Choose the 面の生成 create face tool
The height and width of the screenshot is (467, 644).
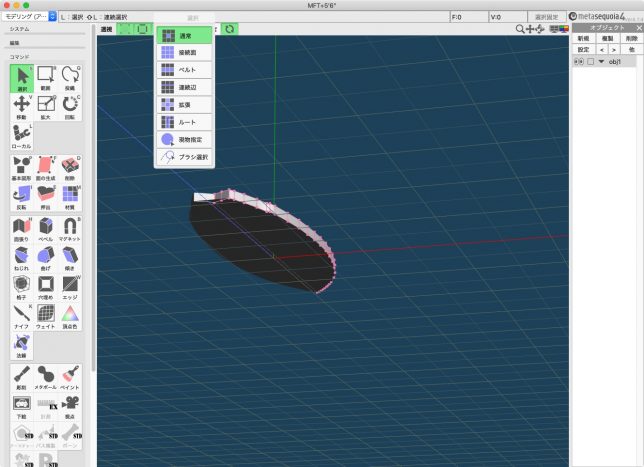(46, 168)
